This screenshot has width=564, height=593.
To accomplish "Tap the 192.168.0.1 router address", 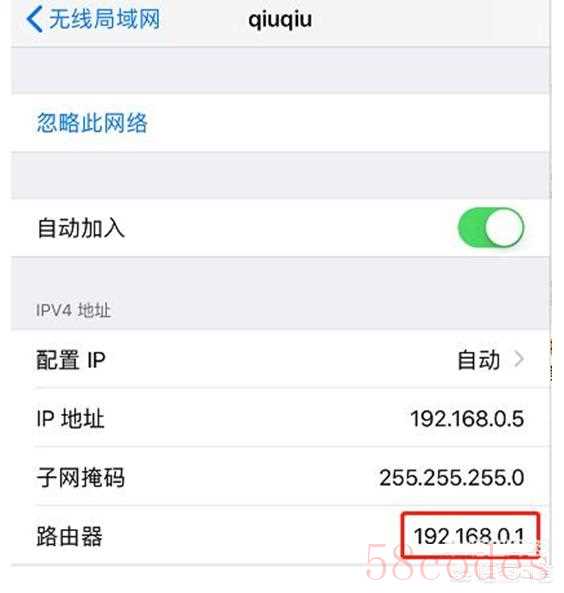I will click(469, 536).
